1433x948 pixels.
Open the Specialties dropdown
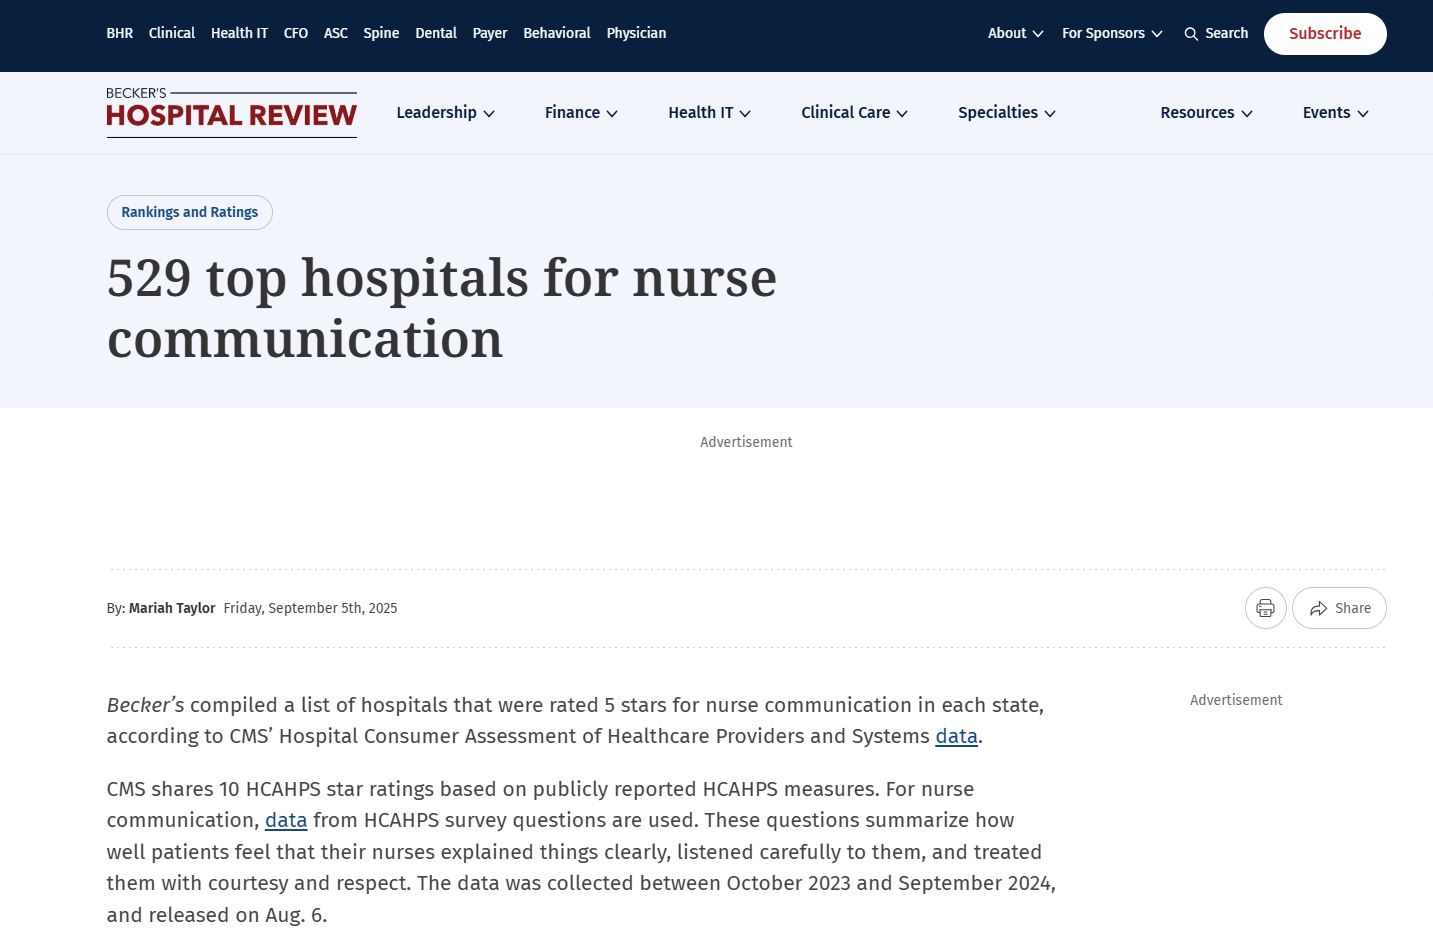[1006, 113]
